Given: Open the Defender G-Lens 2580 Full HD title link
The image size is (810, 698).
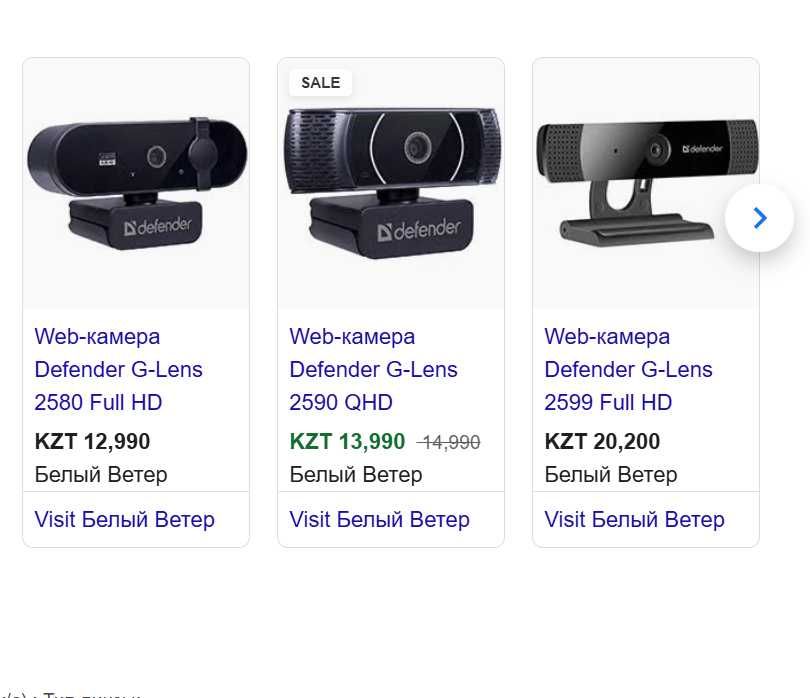Looking at the screenshot, I should click(118, 369).
